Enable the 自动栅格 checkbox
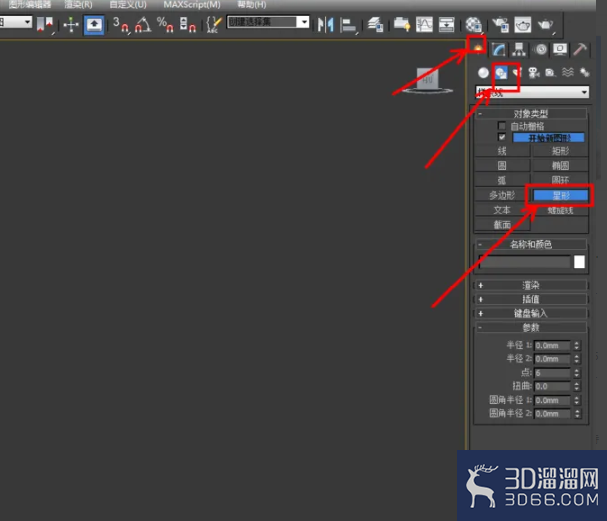607x521 pixels. (x=502, y=126)
